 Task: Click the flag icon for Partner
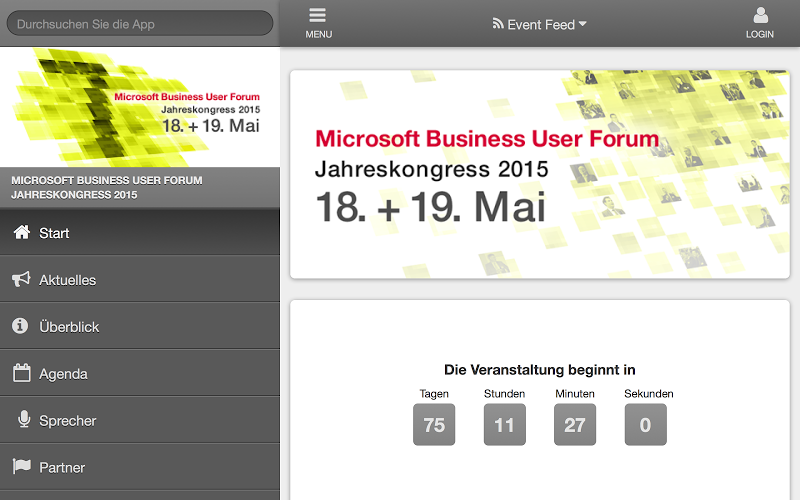21,467
